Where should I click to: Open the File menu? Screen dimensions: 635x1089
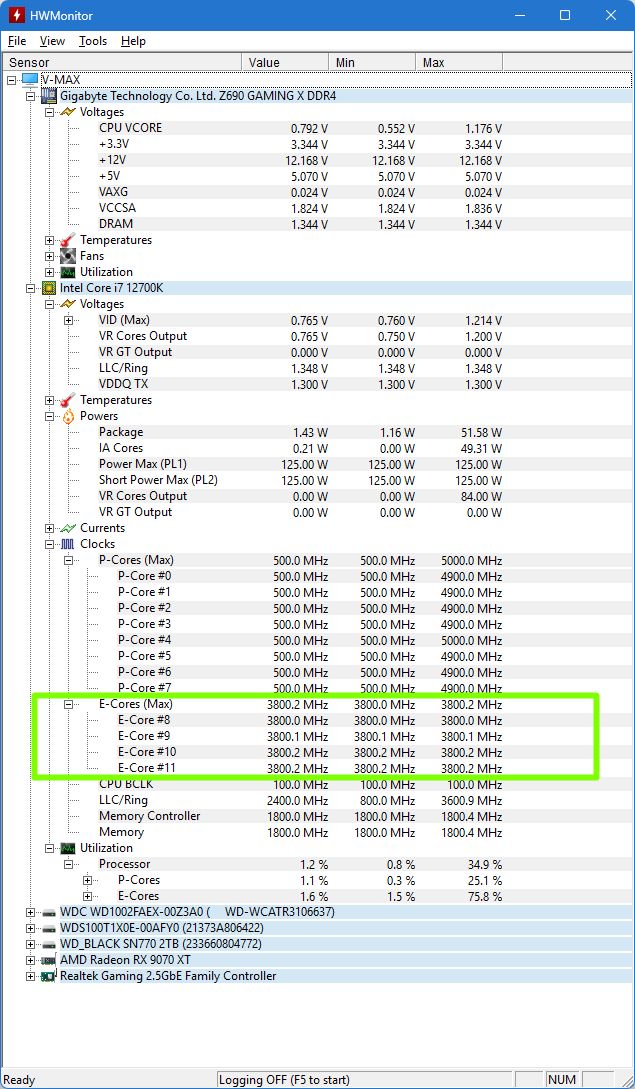point(17,41)
